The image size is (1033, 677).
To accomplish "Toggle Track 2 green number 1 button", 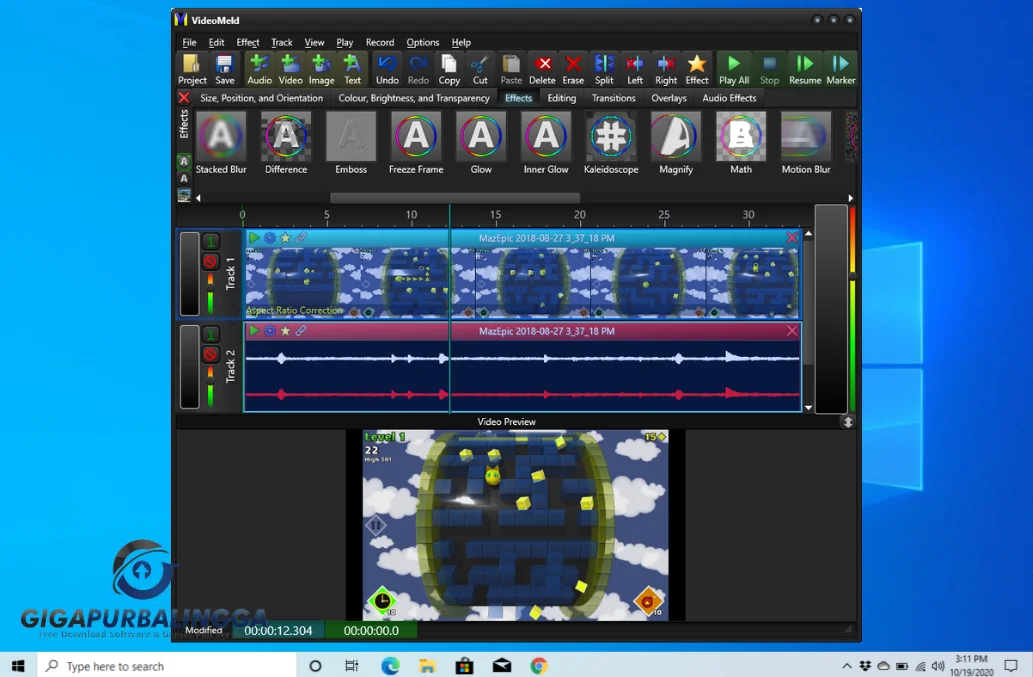I will [210, 335].
